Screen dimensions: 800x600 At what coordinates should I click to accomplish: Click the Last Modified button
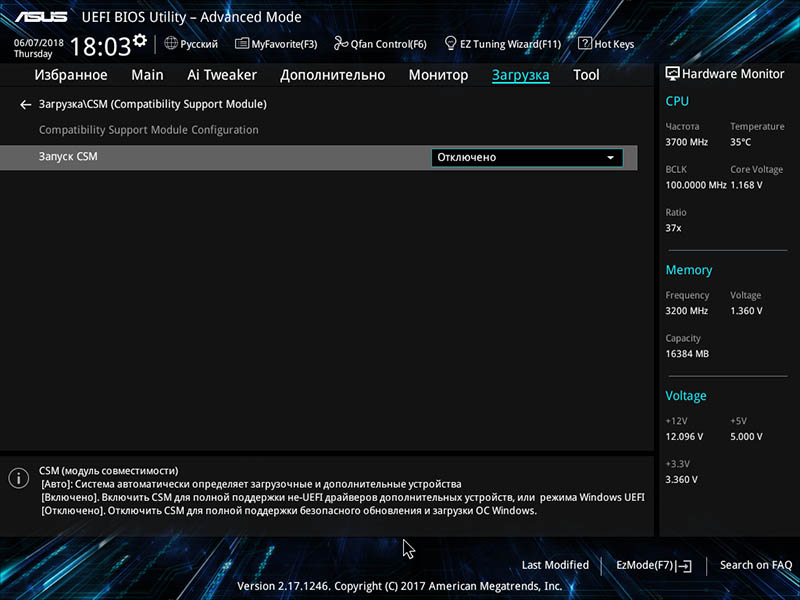[x=555, y=566]
